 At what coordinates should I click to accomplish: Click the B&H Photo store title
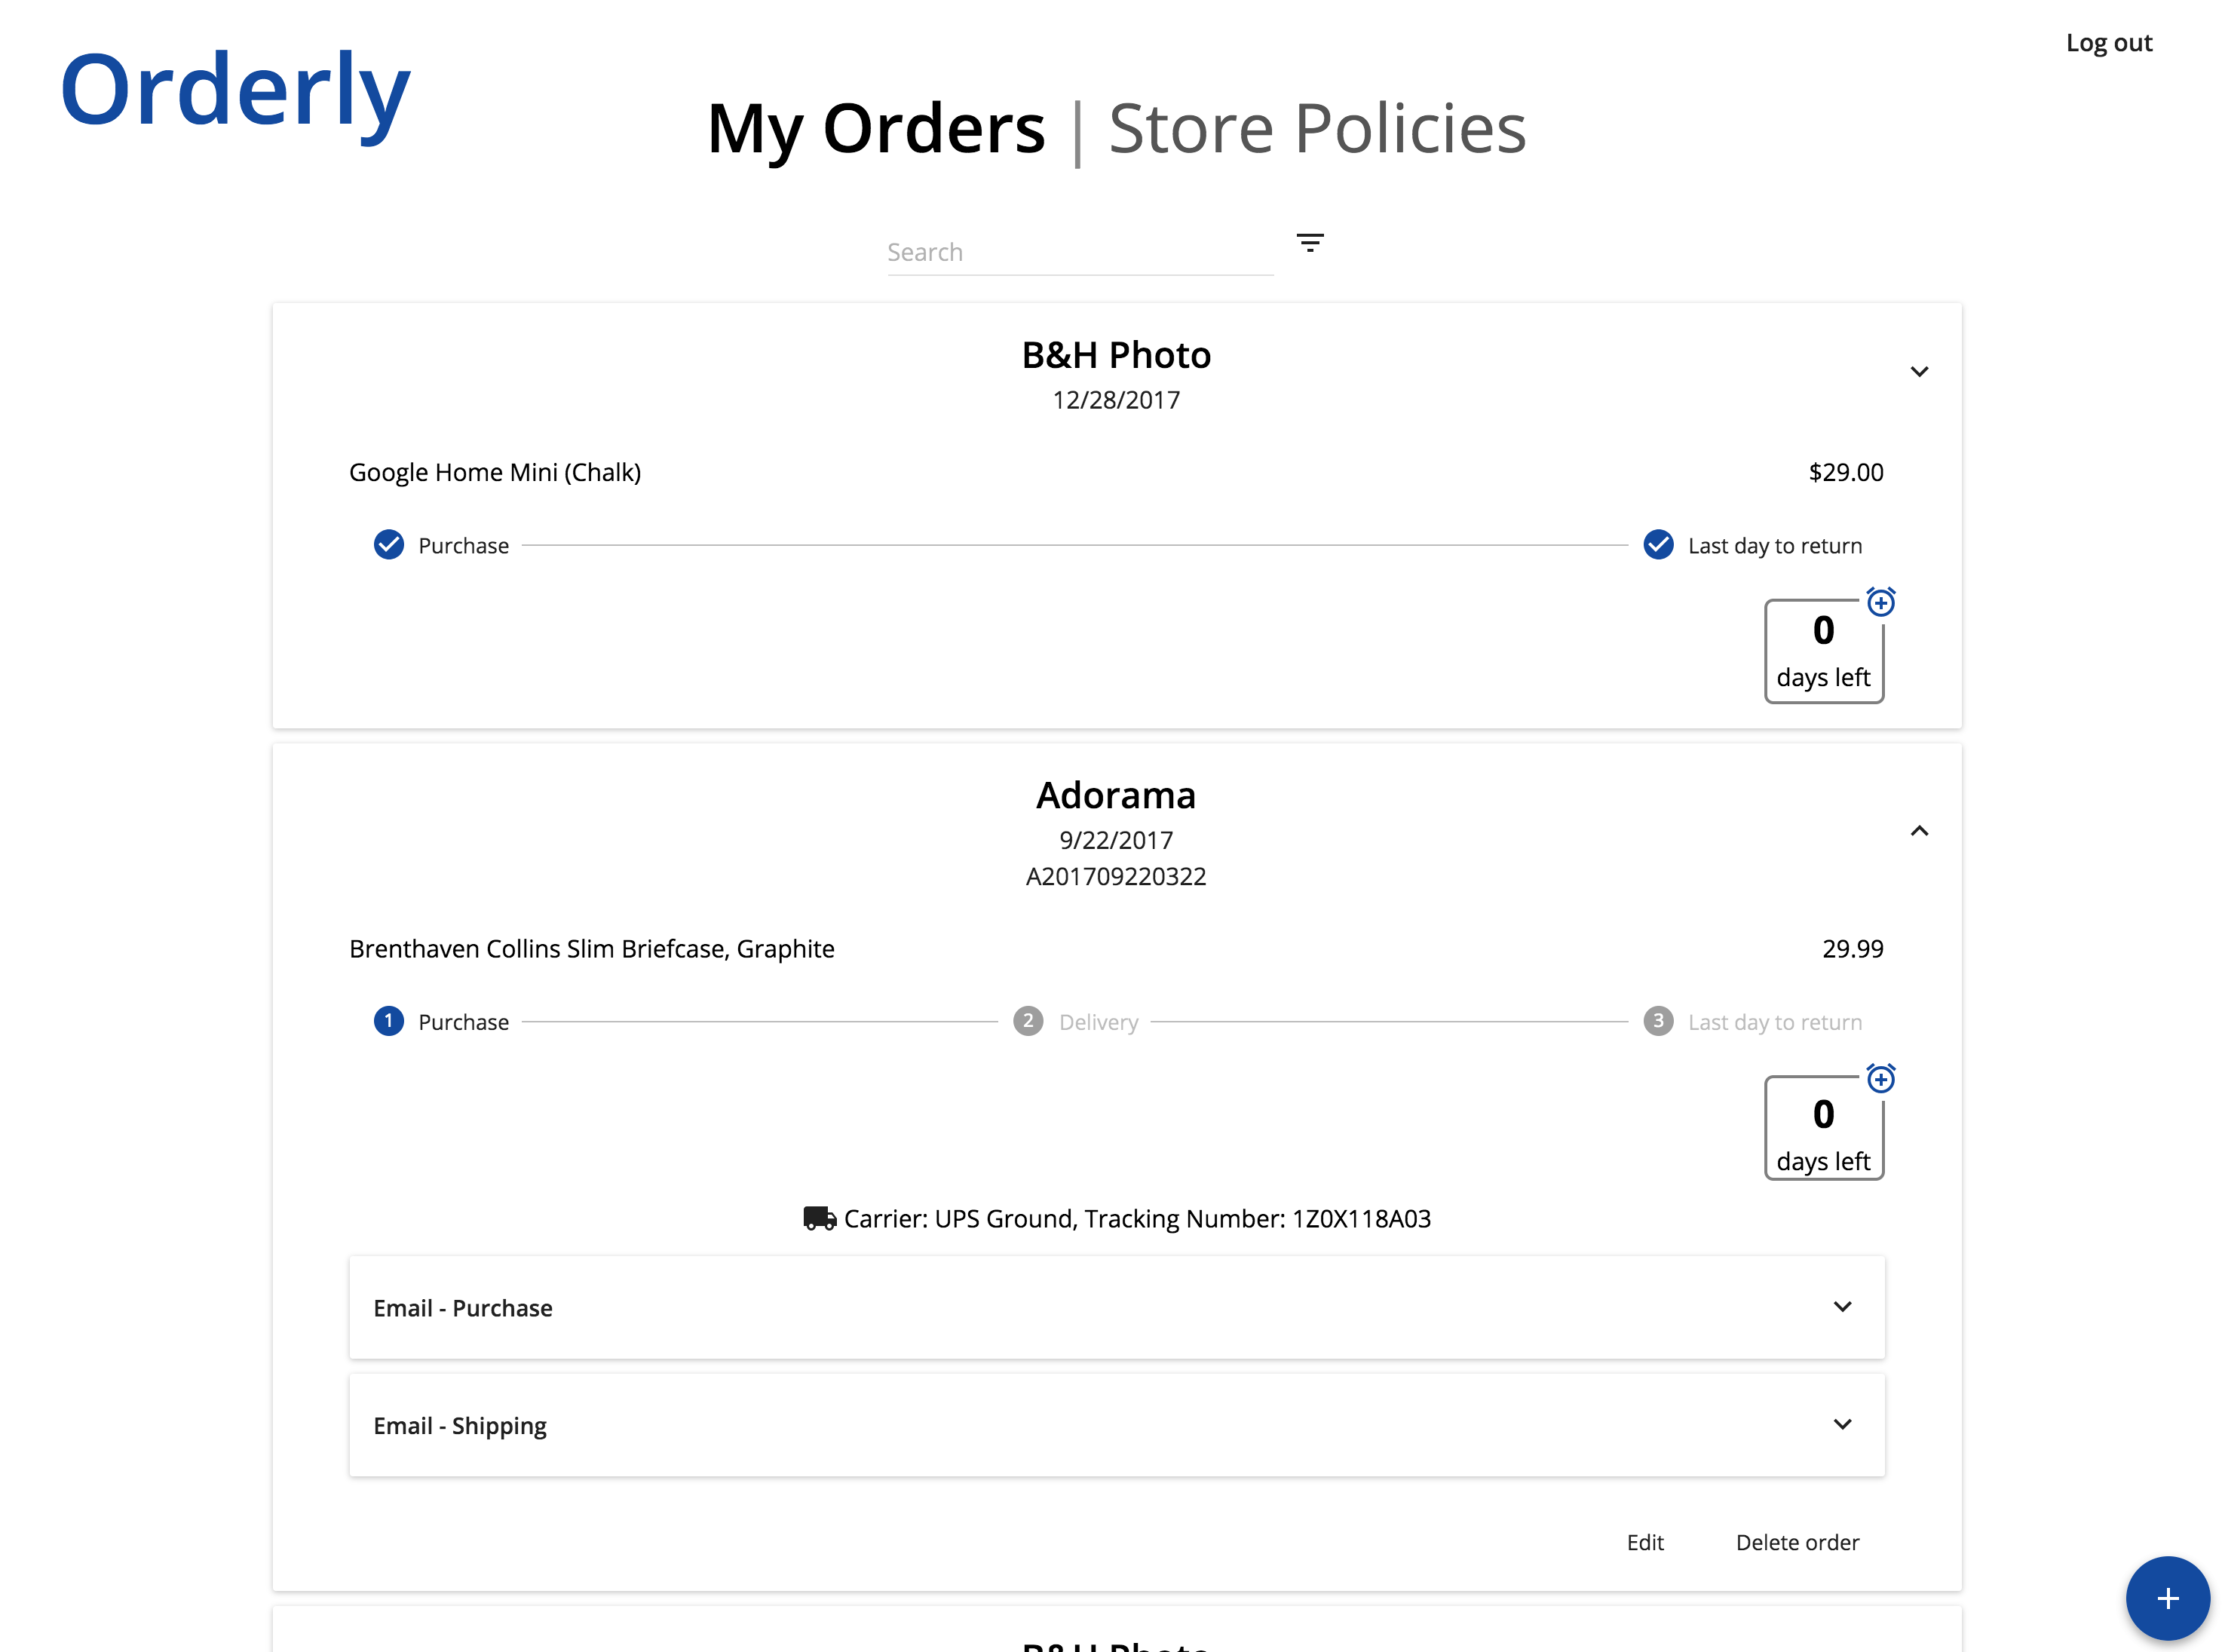1115,355
